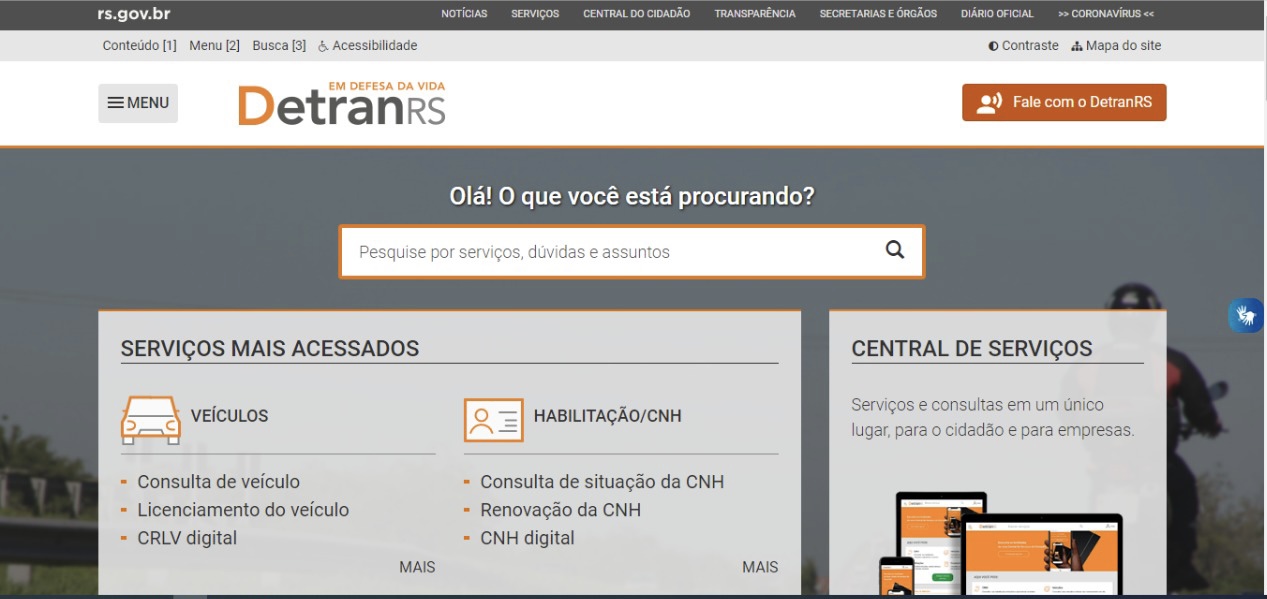
Task: Open >> CORONAVÍRUS << link
Action: [1106, 14]
